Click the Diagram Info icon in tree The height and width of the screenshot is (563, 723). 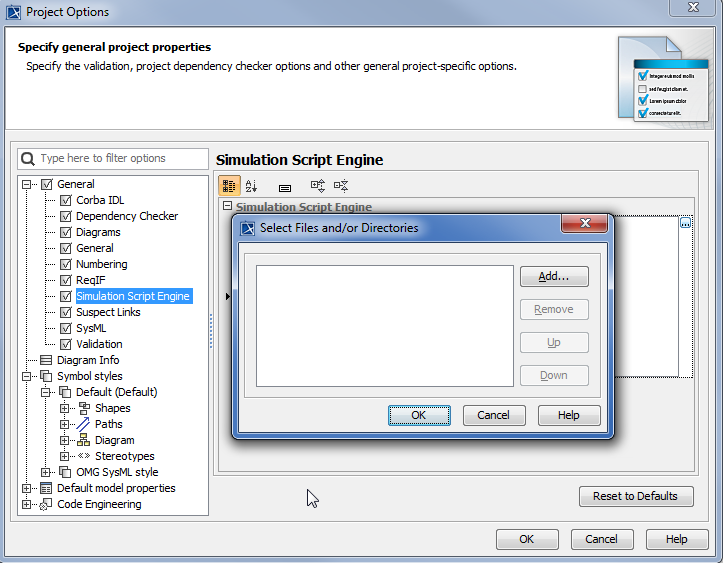(x=46, y=360)
